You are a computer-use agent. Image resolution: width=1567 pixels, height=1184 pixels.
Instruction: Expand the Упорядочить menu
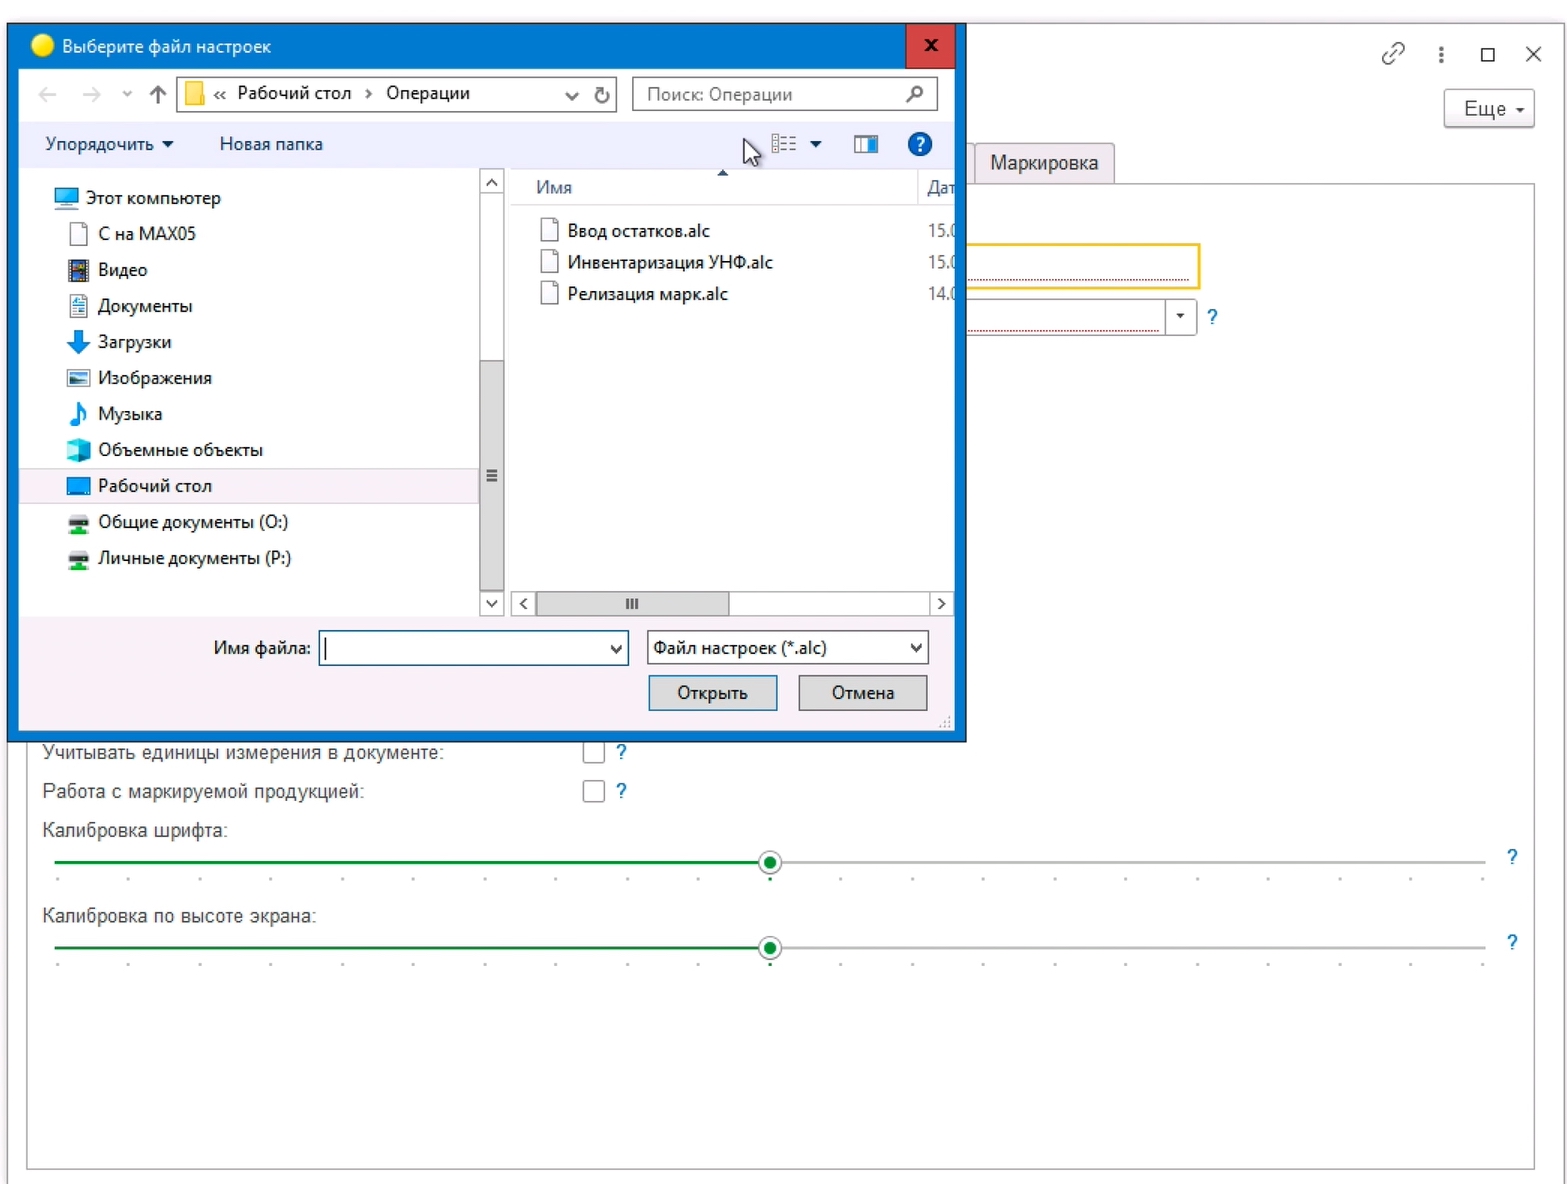pyautogui.click(x=109, y=144)
